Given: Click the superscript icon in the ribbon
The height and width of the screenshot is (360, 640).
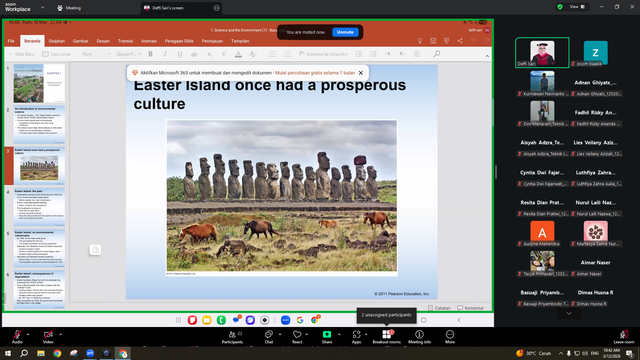Looking at the screenshot, I should (224, 54).
